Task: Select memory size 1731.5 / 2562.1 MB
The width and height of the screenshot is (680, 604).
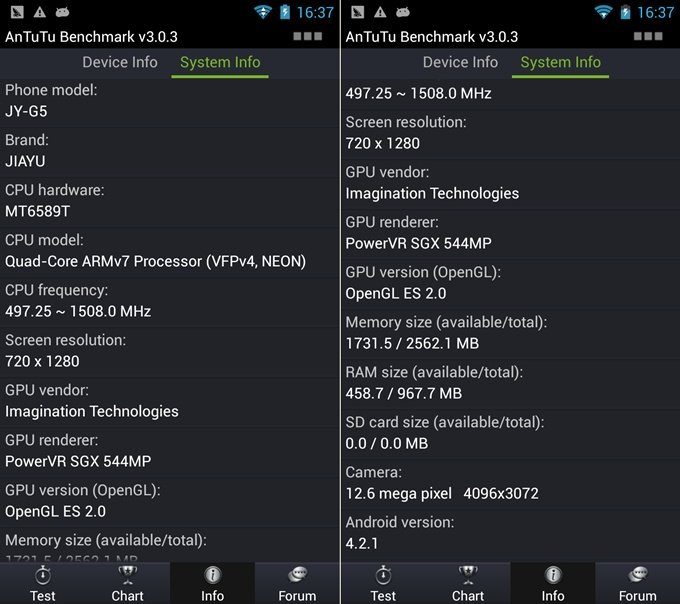Action: pyautogui.click(x=412, y=343)
